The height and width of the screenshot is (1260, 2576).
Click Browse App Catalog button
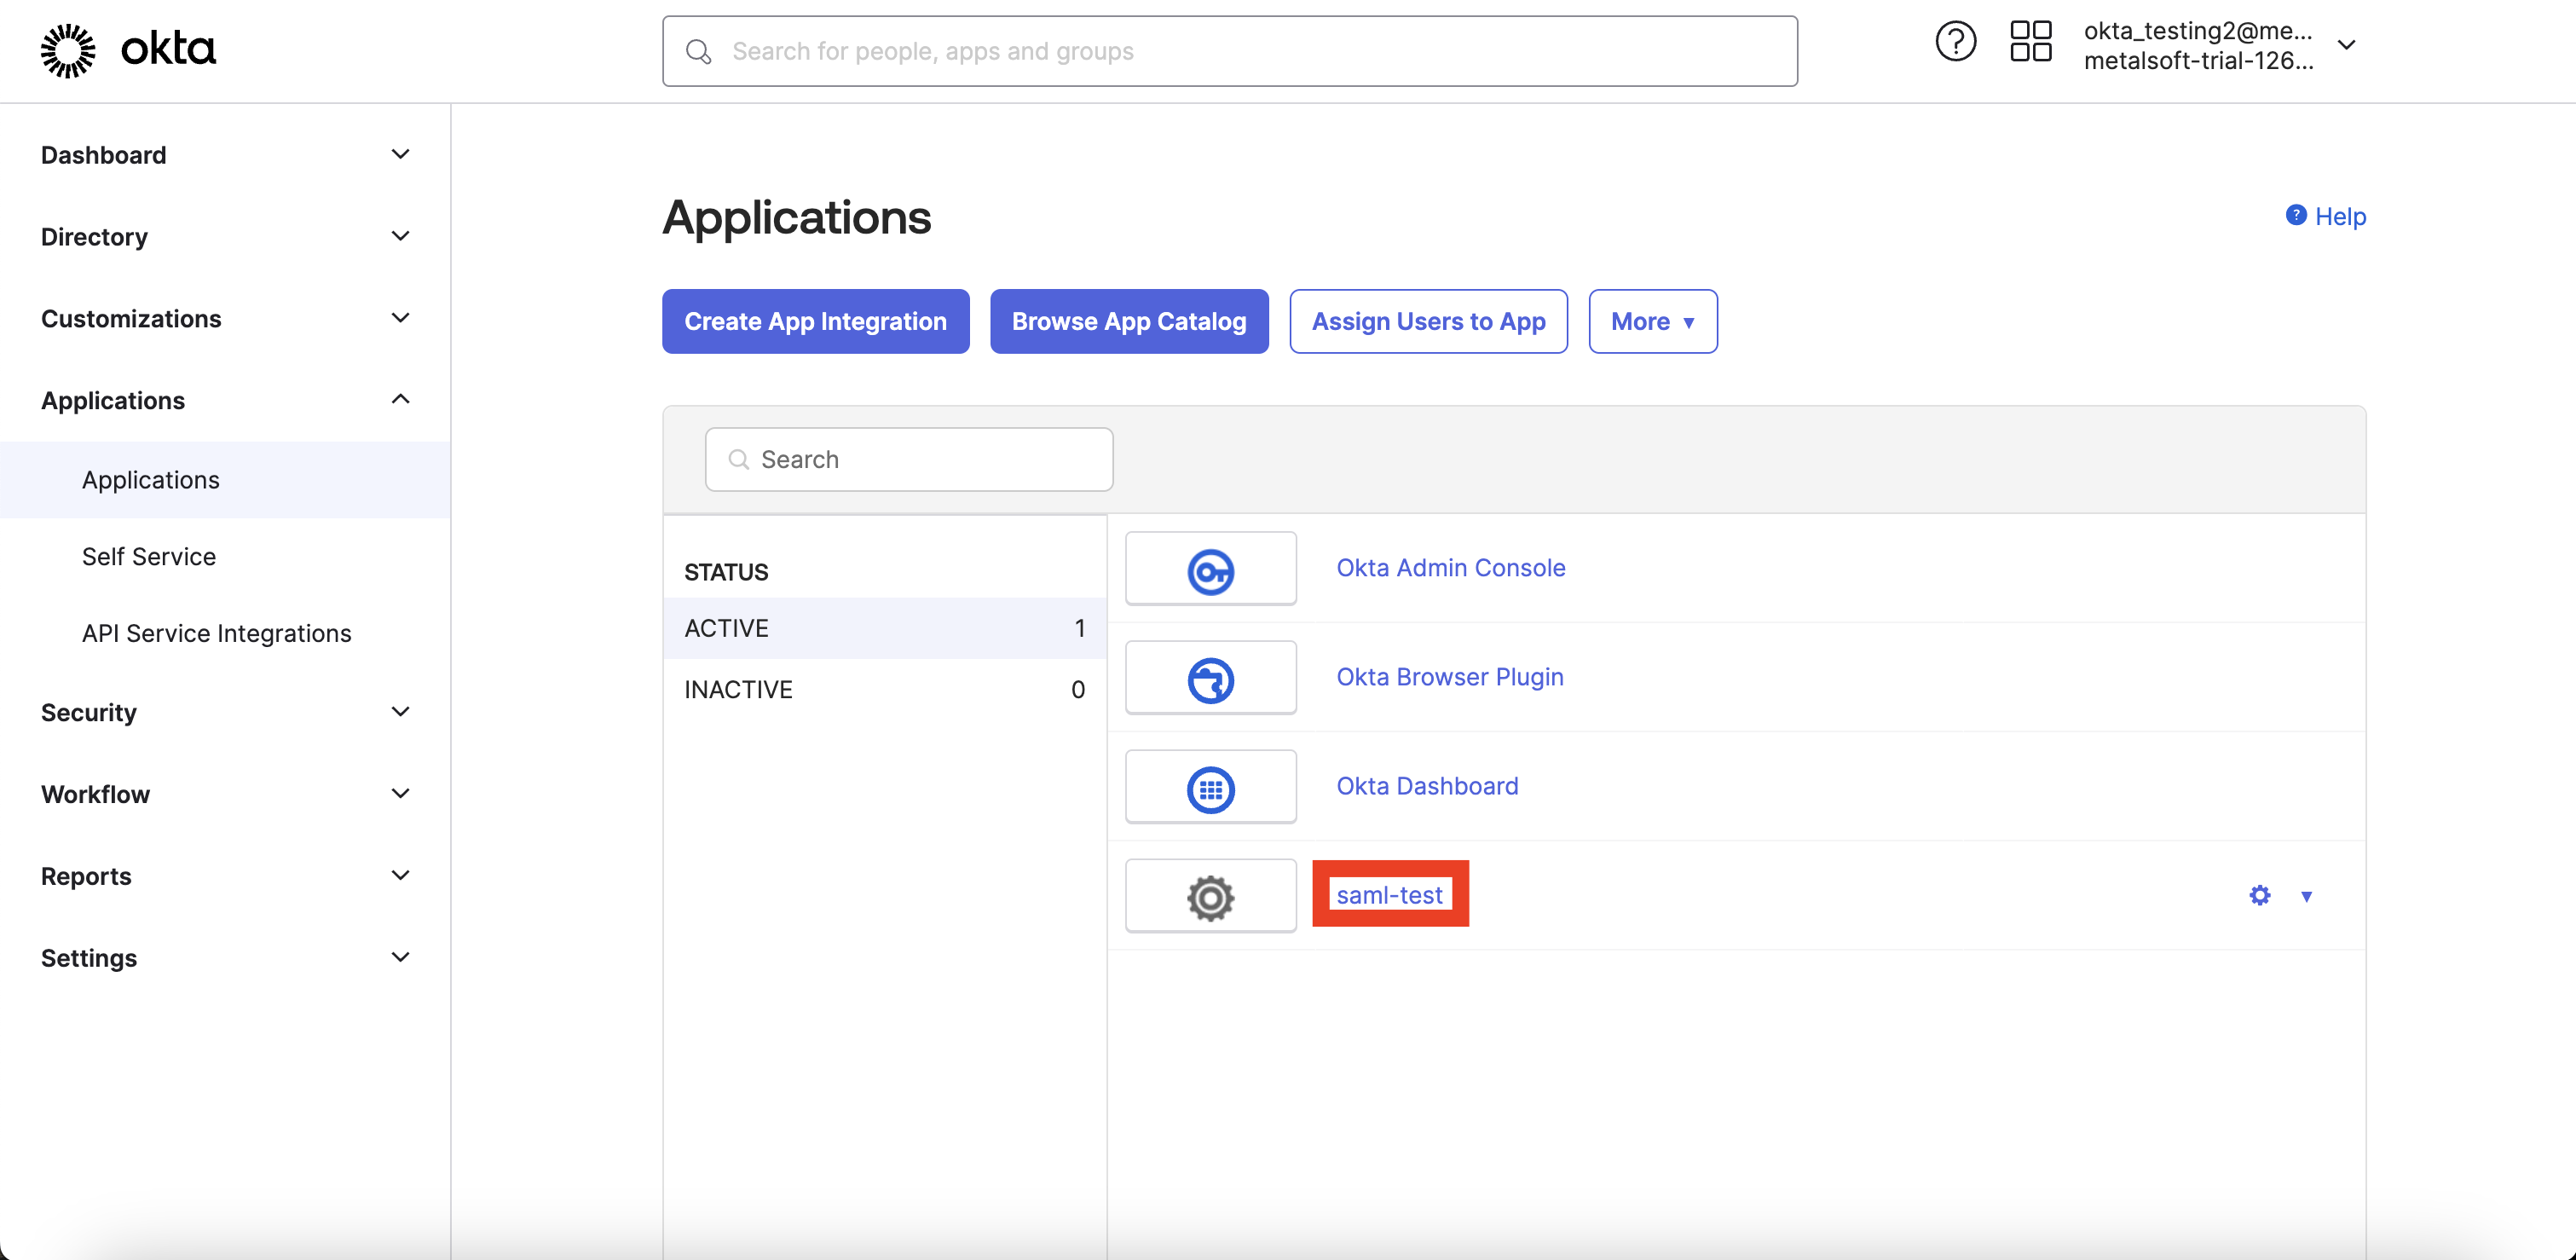point(1128,322)
